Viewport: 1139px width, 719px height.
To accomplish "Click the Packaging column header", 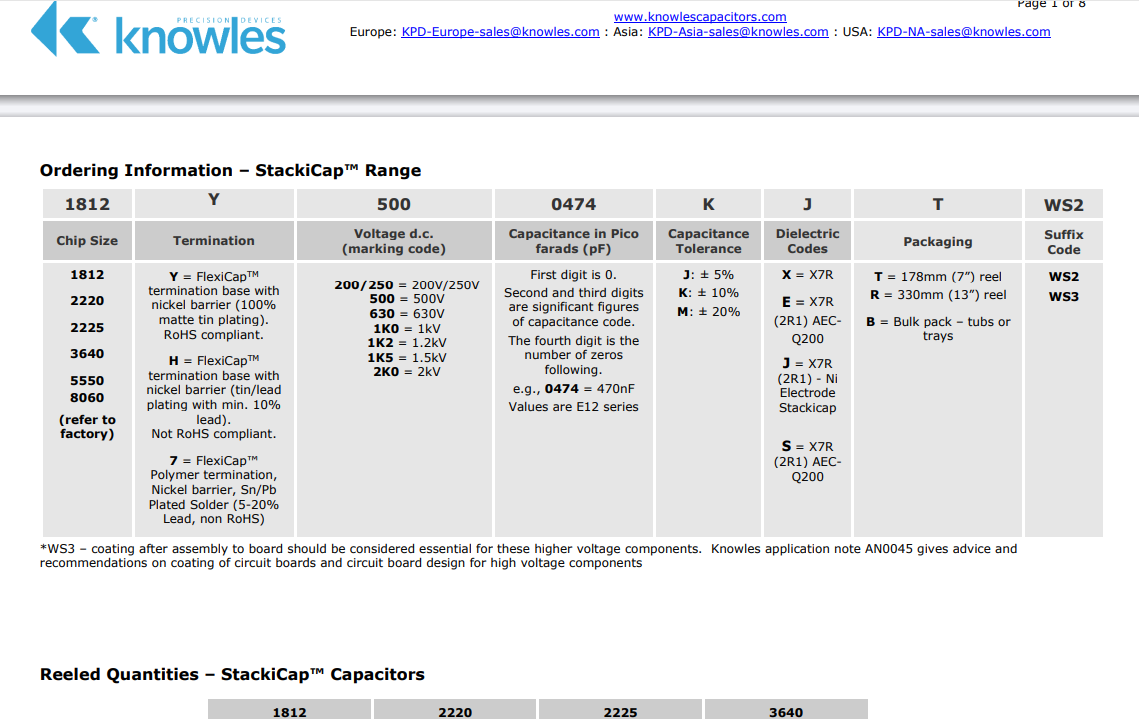I will click(937, 242).
